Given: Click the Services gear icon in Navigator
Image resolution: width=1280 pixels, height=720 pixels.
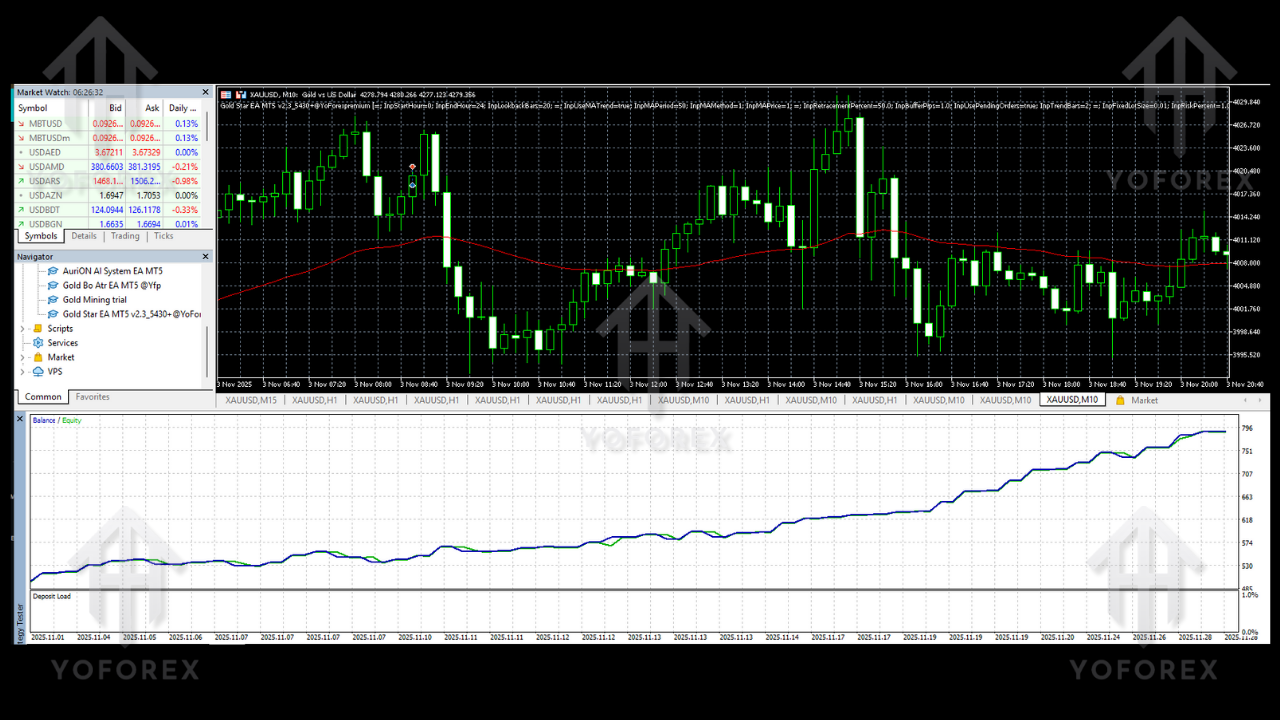Looking at the screenshot, I should (38, 343).
